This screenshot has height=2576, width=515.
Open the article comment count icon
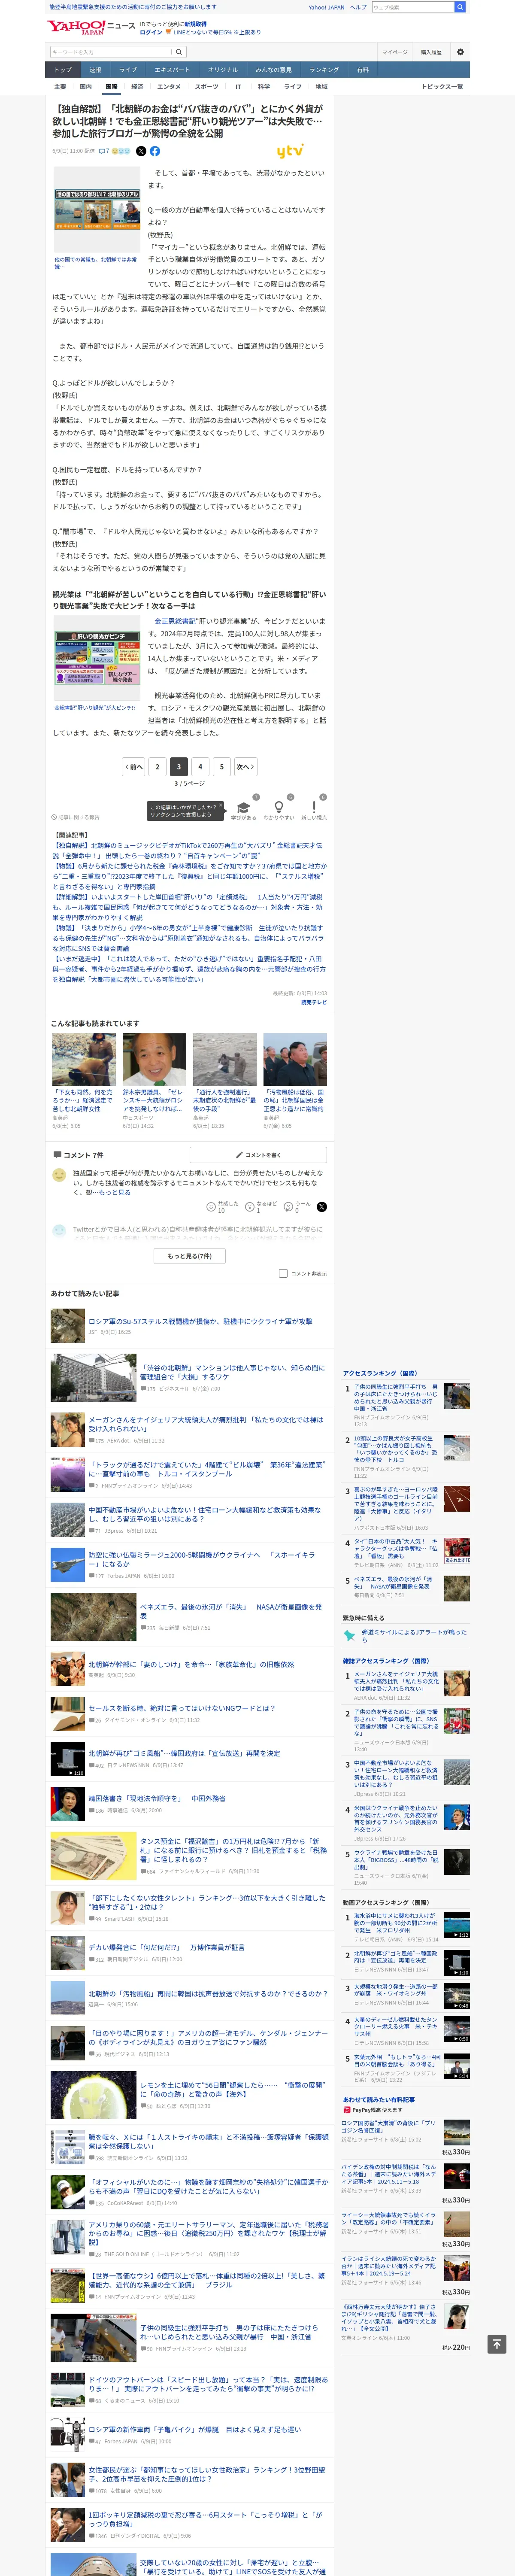click(103, 151)
